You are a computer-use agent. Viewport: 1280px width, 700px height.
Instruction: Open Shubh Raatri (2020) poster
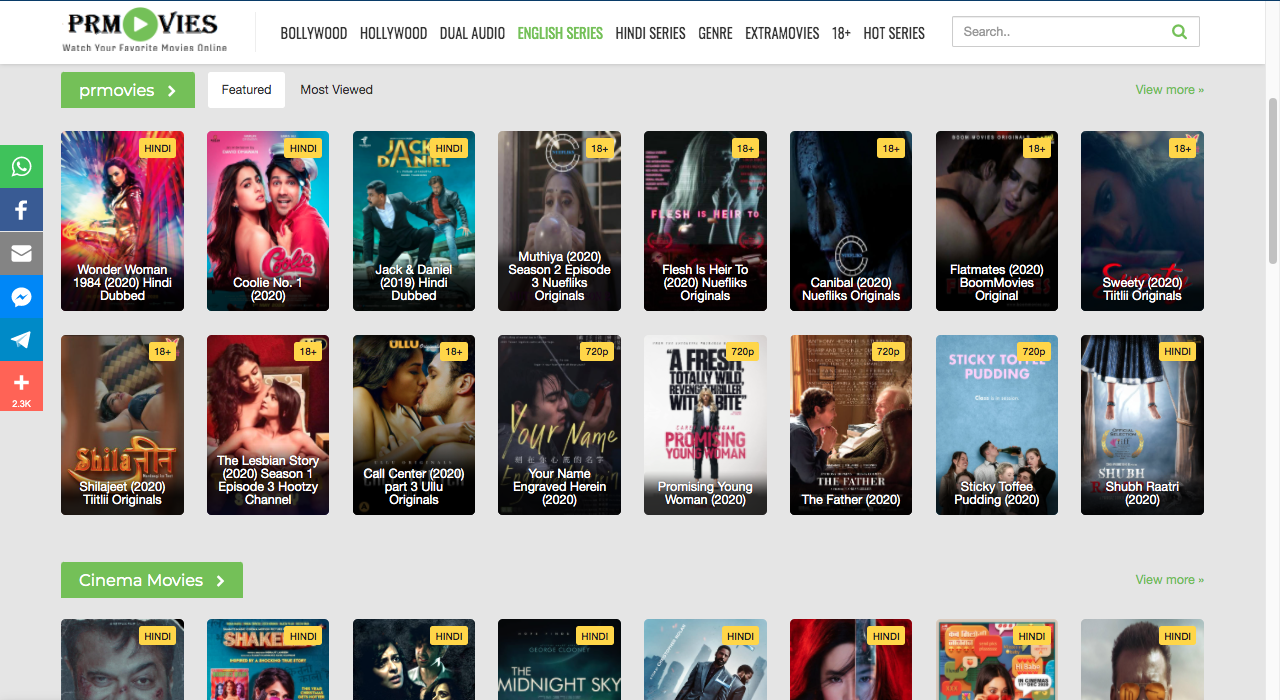pyautogui.click(x=1142, y=425)
